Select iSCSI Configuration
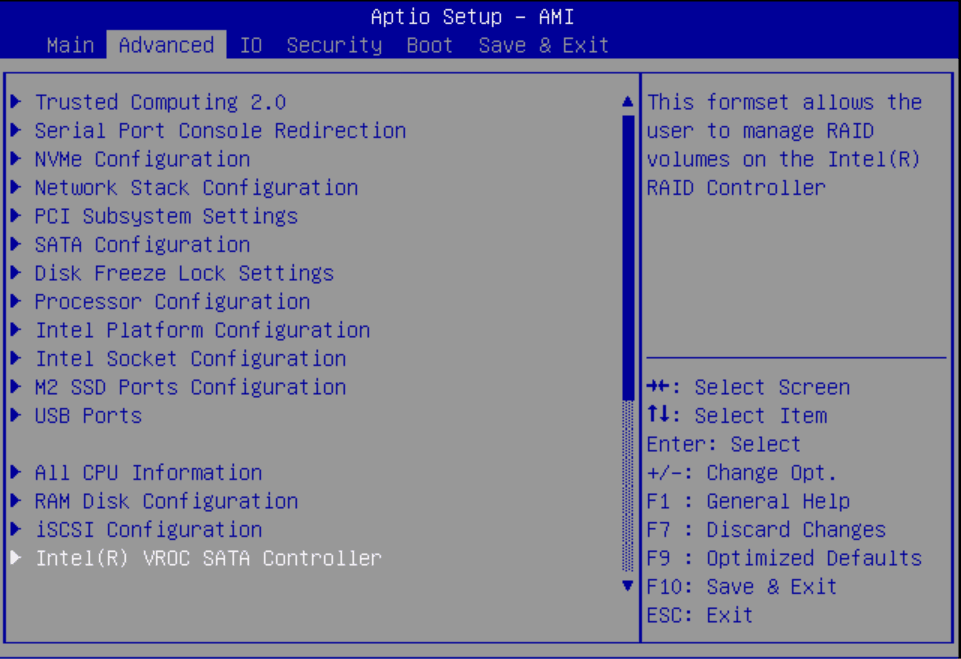 [148, 529]
